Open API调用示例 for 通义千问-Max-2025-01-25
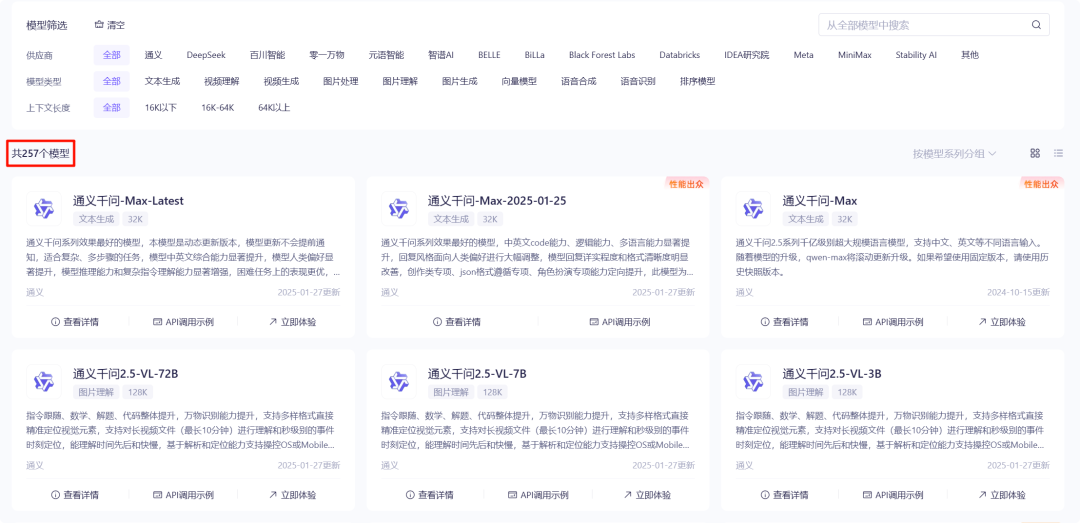 pyautogui.click(x=620, y=322)
